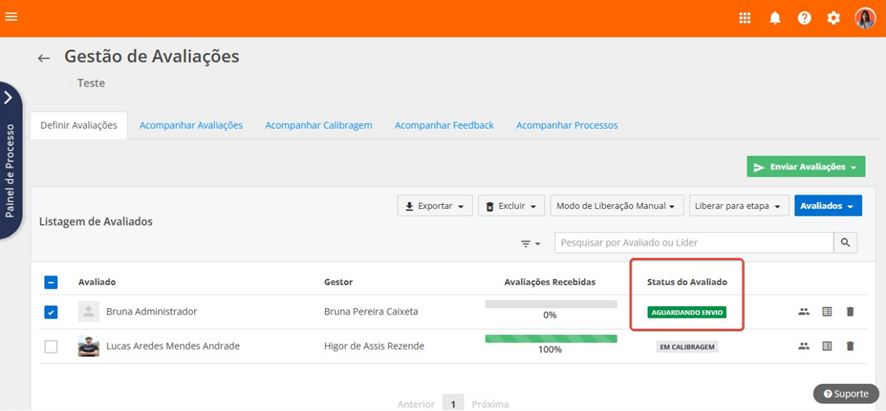Image resolution: width=886 pixels, height=411 pixels.
Task: Switch to the Acompanhar Avaliações tab
Action: [191, 125]
